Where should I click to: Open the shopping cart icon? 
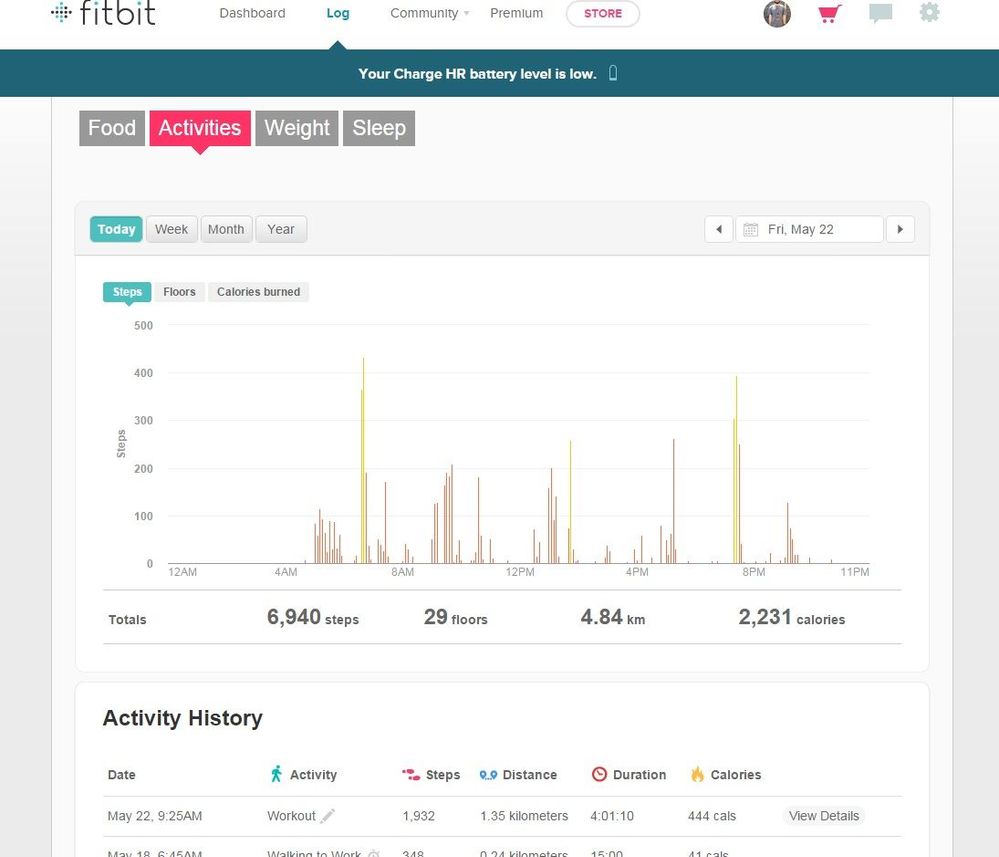(x=828, y=14)
